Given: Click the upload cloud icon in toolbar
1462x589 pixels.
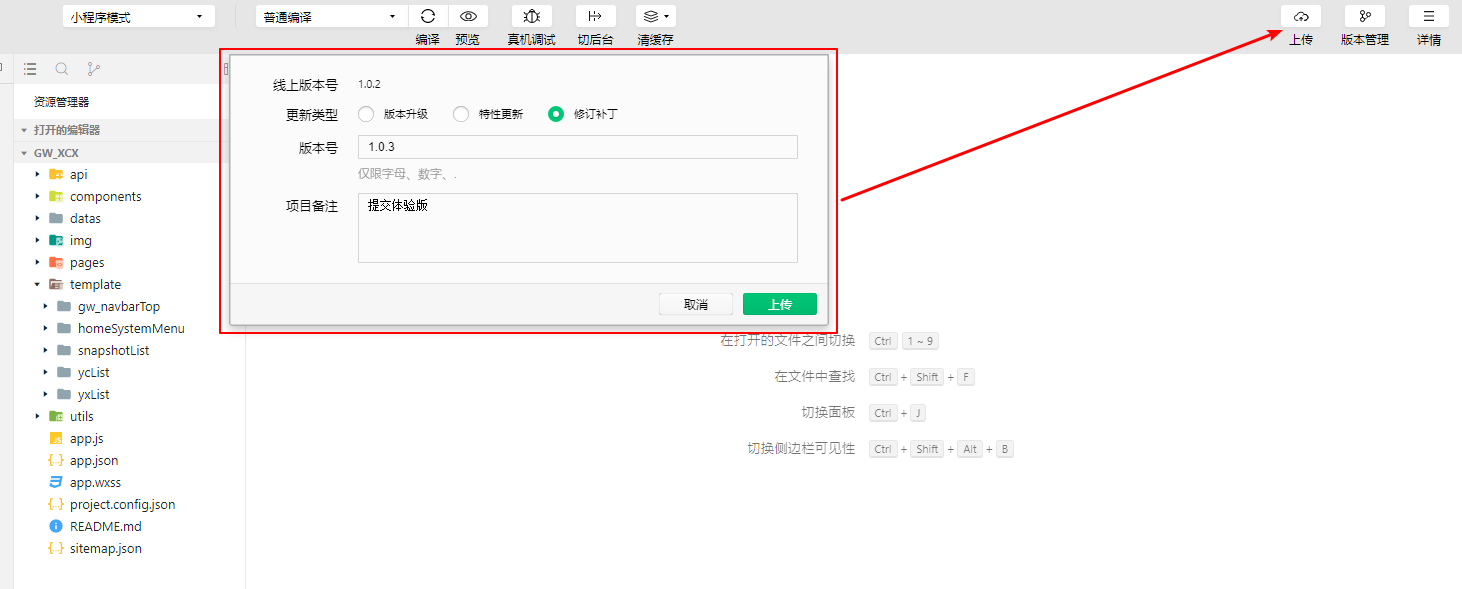Looking at the screenshot, I should pos(1301,16).
